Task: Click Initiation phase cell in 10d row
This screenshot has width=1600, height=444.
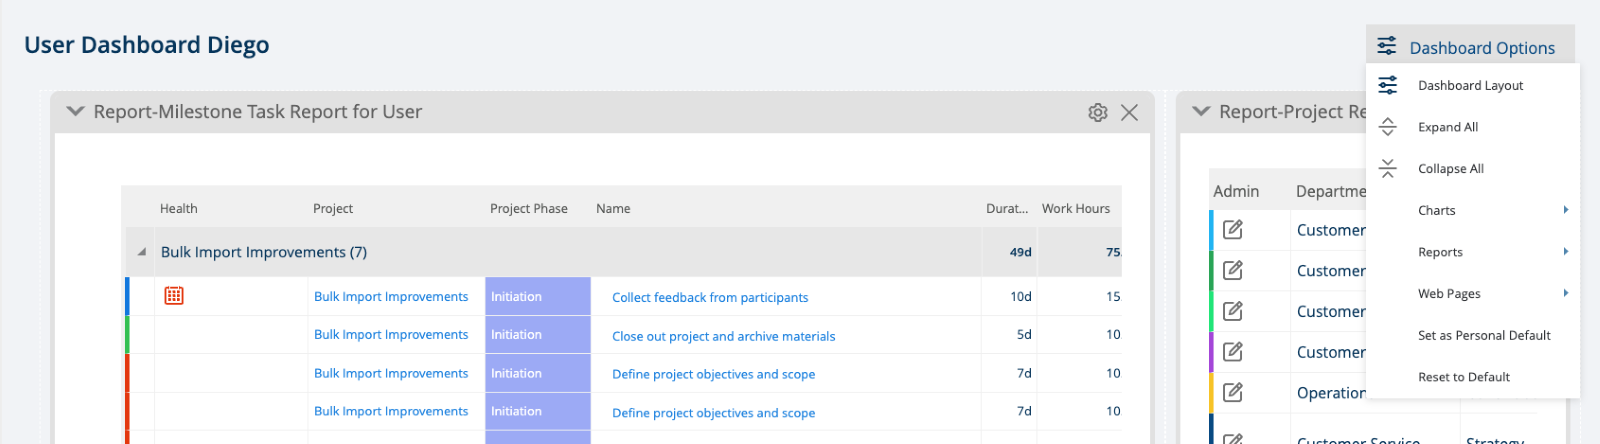Action: [538, 297]
